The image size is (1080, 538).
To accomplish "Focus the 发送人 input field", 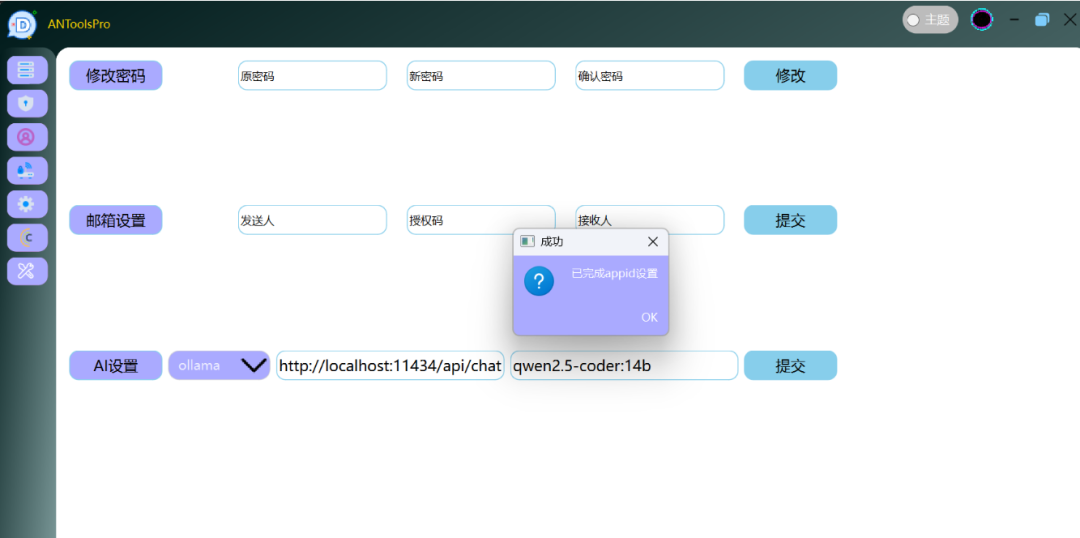I will click(313, 220).
